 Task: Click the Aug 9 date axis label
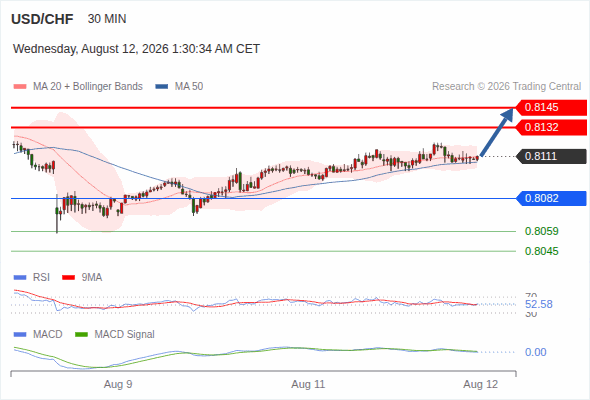[118, 384]
